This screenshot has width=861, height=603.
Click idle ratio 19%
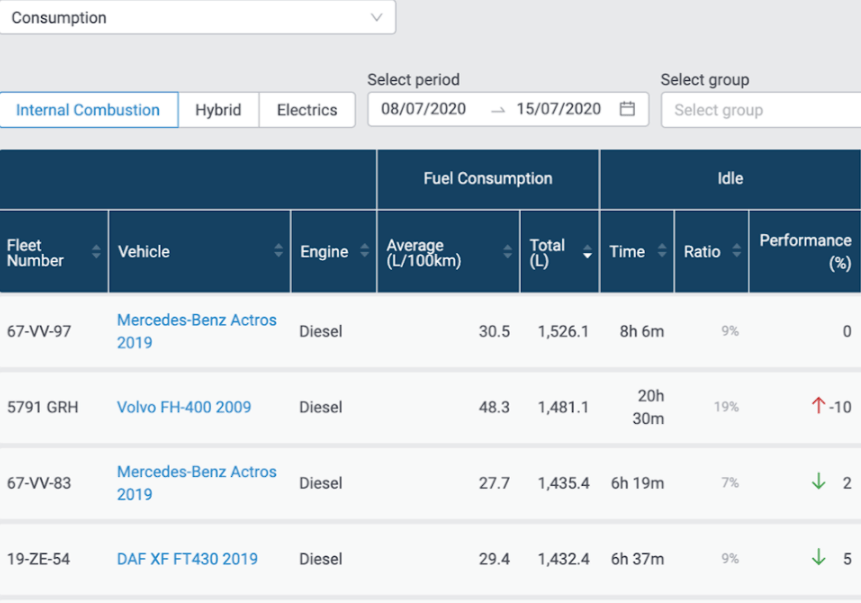click(726, 407)
